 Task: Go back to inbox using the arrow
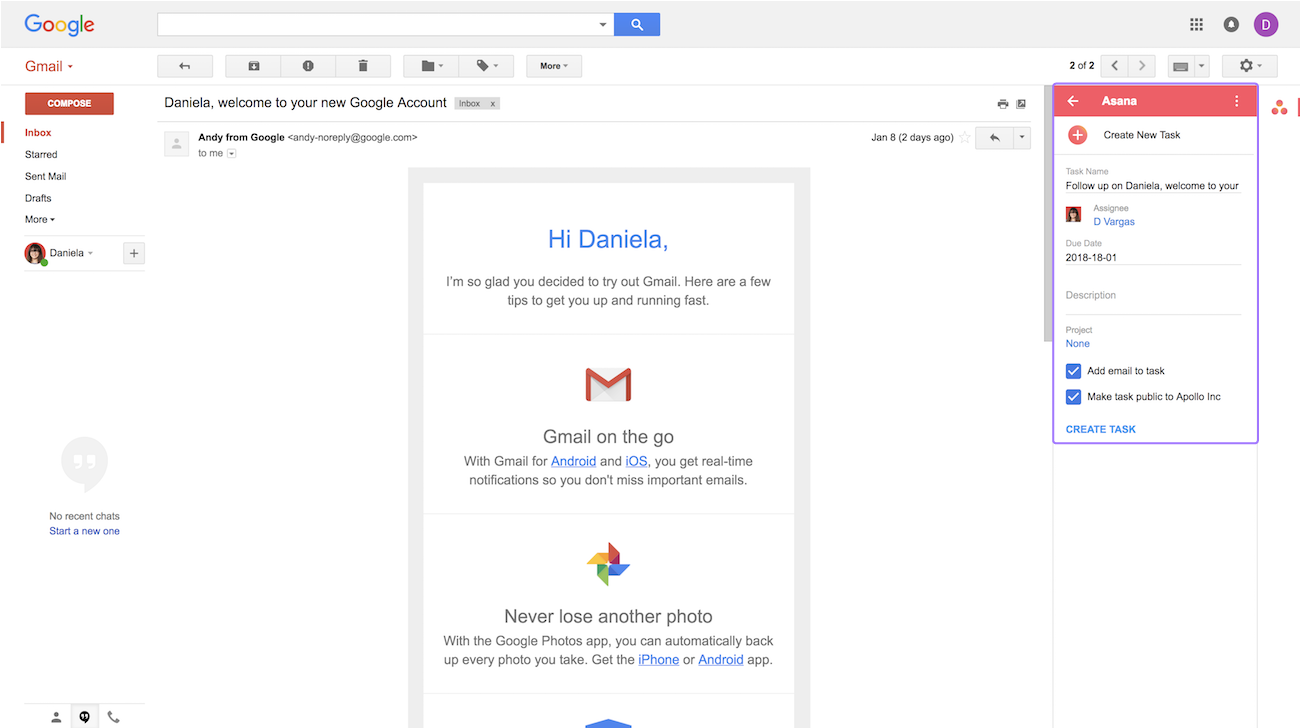pyautogui.click(x=185, y=66)
